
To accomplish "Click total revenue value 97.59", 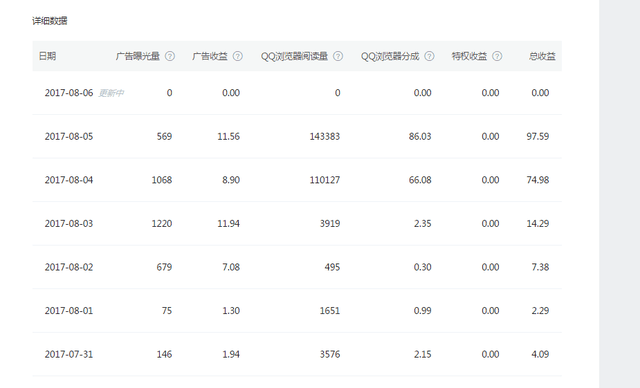I will click(x=538, y=137).
